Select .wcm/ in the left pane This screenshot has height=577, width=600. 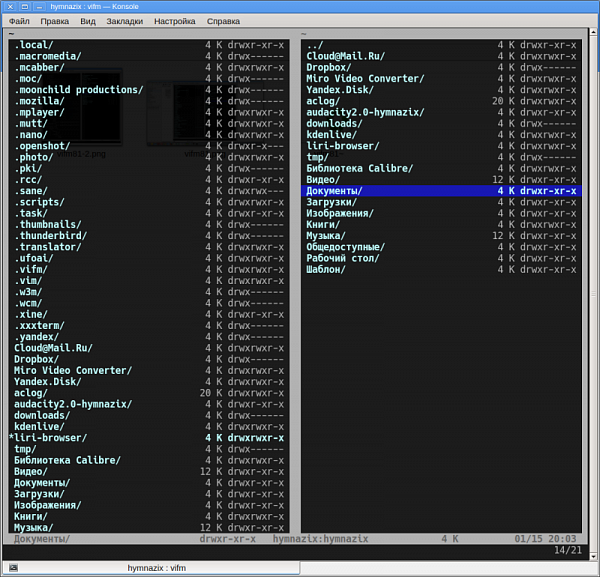click(149, 303)
